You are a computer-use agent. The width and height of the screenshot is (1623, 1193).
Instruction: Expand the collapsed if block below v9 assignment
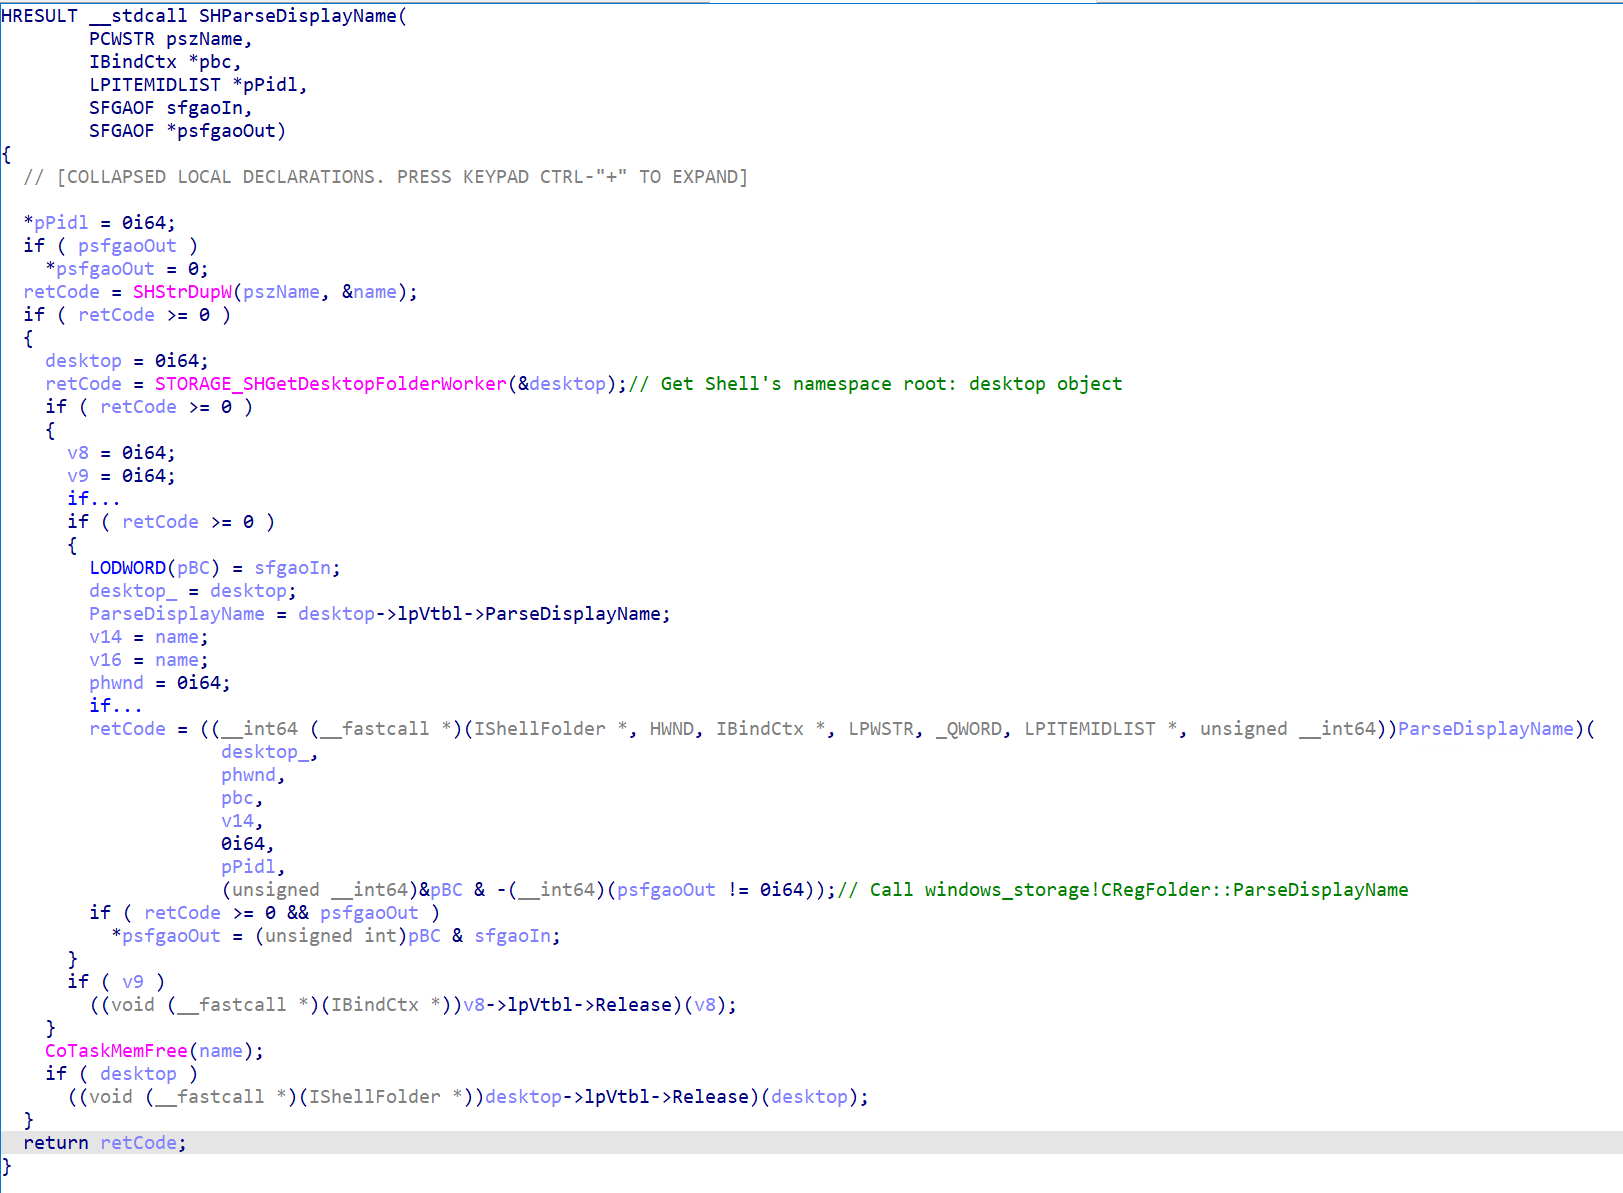tap(93, 499)
